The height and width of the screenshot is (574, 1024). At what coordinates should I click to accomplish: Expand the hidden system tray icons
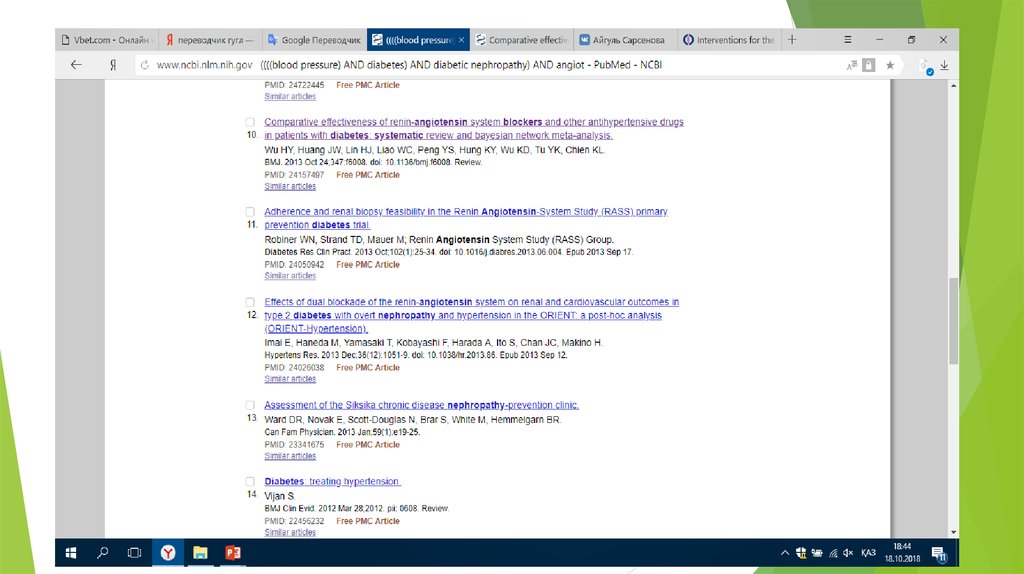pyautogui.click(x=785, y=552)
